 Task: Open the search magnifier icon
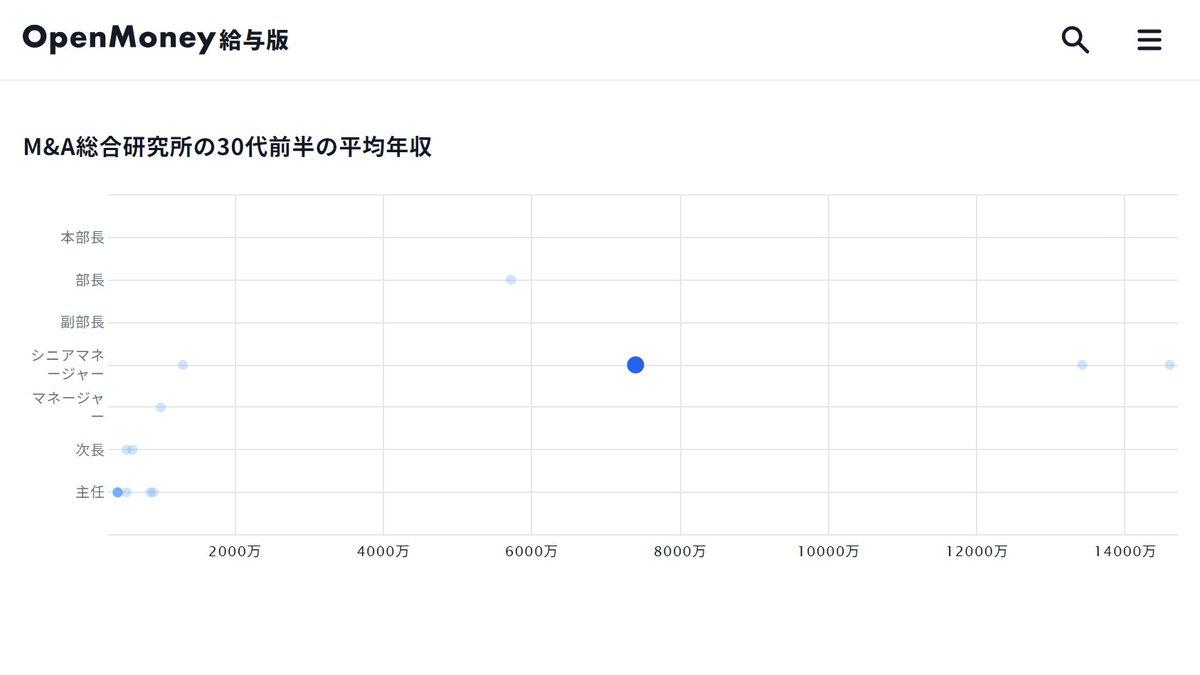[1075, 40]
